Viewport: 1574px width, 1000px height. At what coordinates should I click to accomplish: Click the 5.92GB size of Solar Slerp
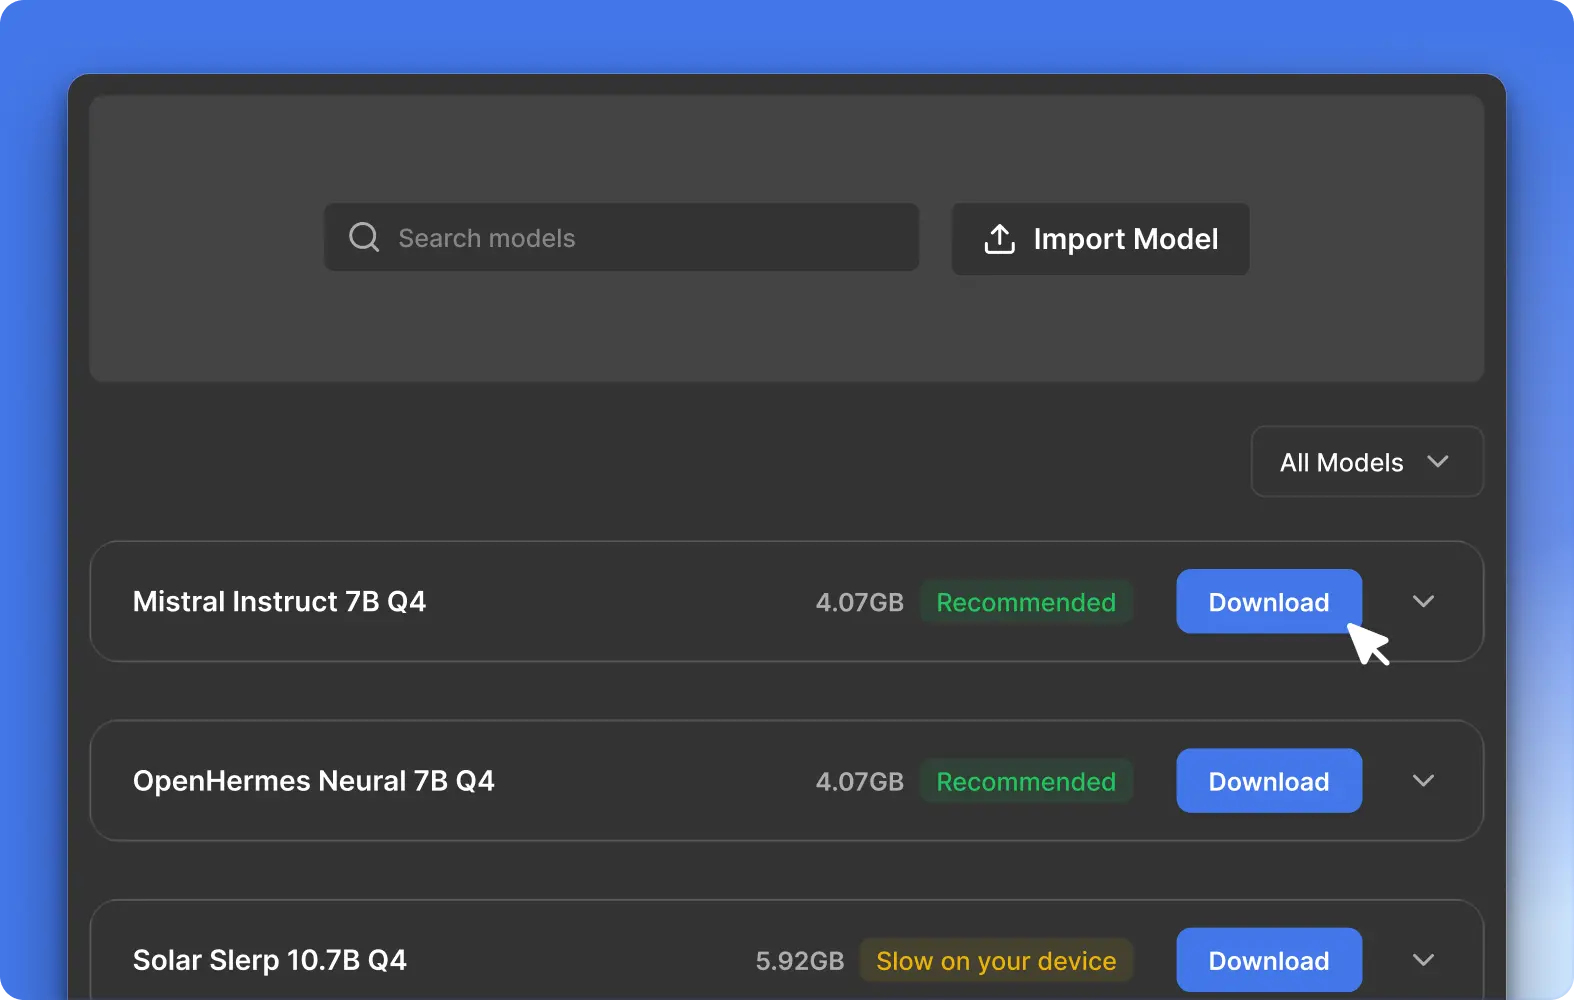pyautogui.click(x=799, y=960)
